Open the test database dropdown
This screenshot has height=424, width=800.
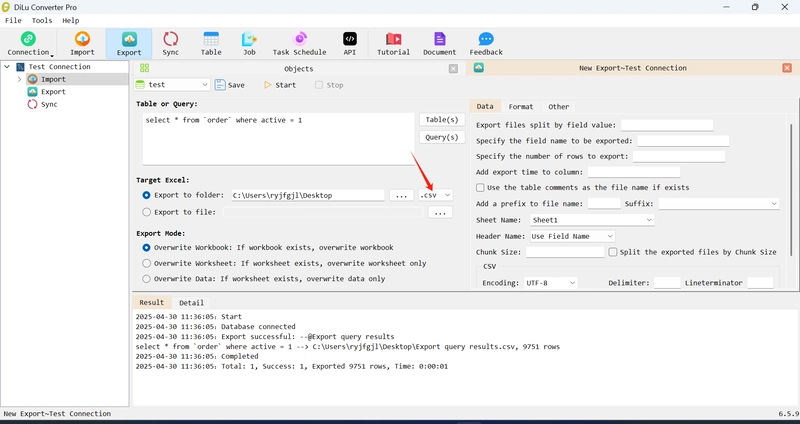coord(172,85)
